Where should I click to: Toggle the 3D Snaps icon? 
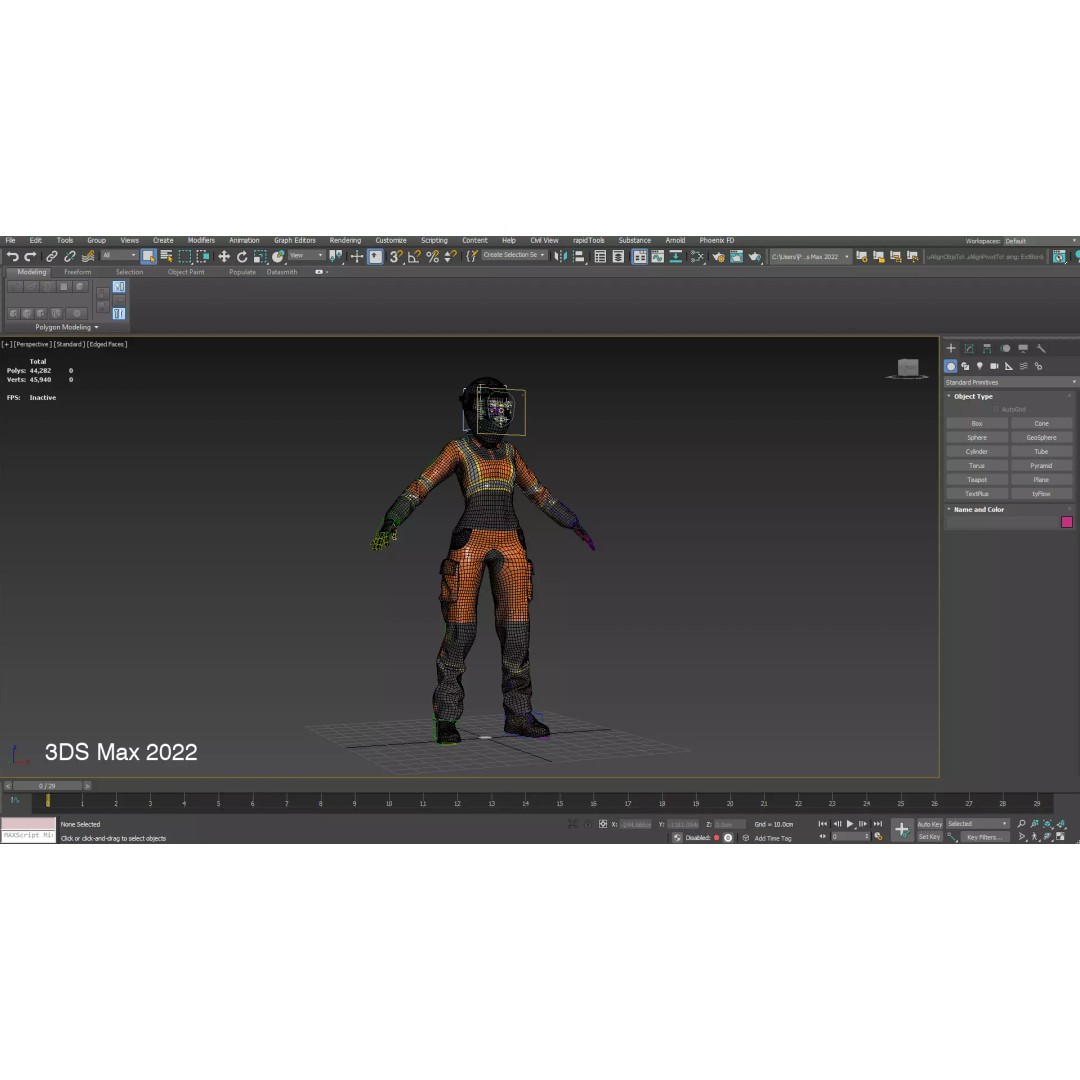pos(396,256)
